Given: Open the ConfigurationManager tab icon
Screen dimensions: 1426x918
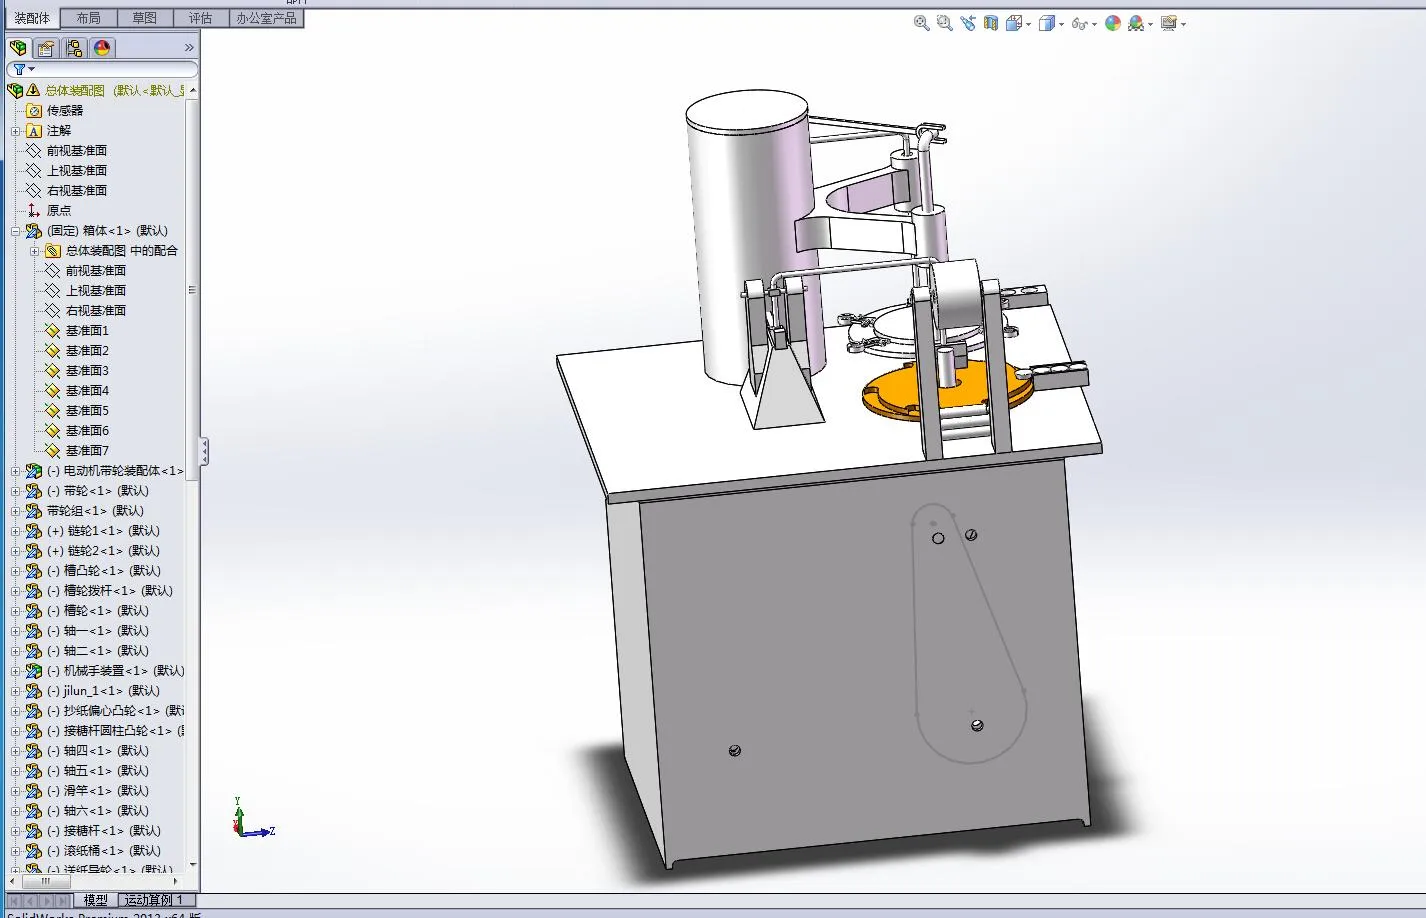Looking at the screenshot, I should click(x=74, y=48).
